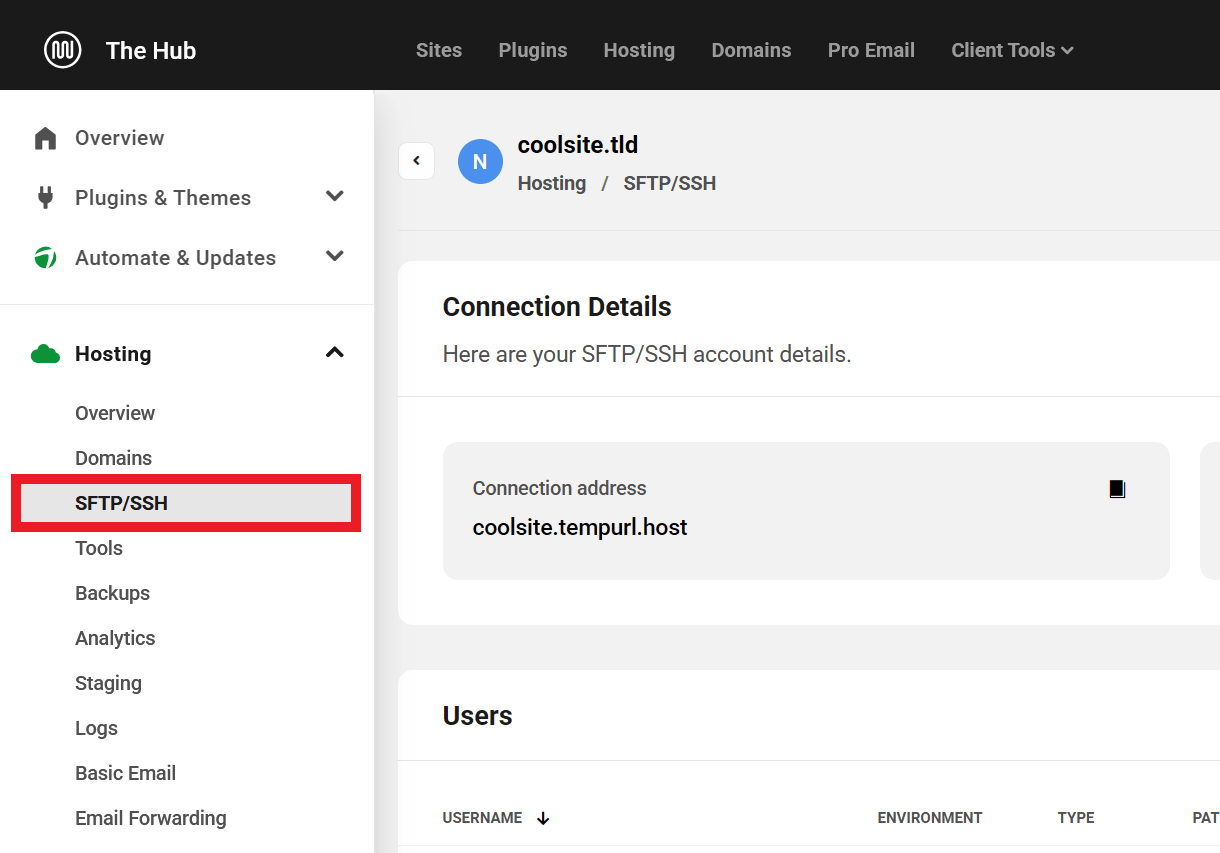Screen dimensions: 1220x853
Task: Click the Hosting cloud icon
Action: pos(45,354)
